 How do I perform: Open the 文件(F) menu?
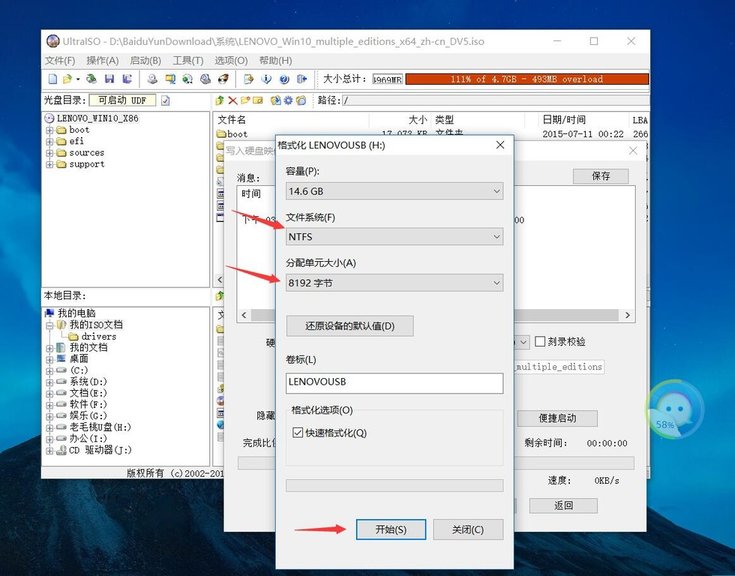60,60
